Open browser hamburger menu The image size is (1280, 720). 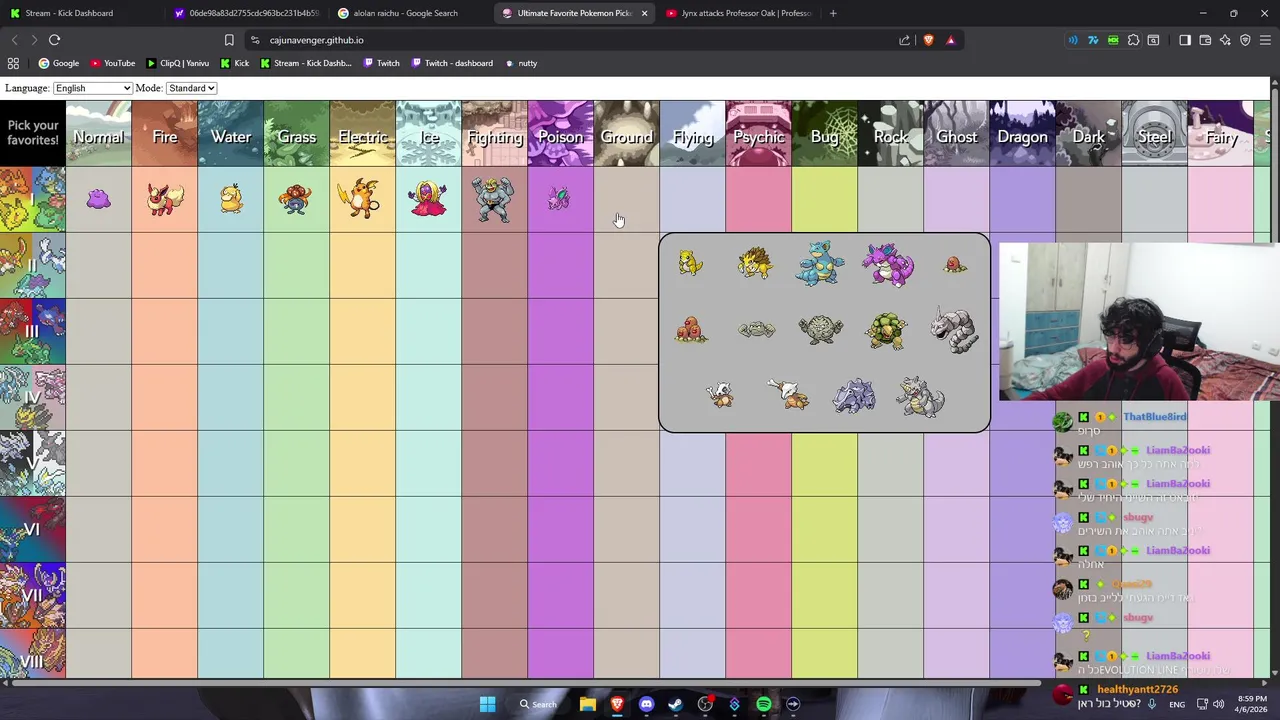(x=1266, y=40)
